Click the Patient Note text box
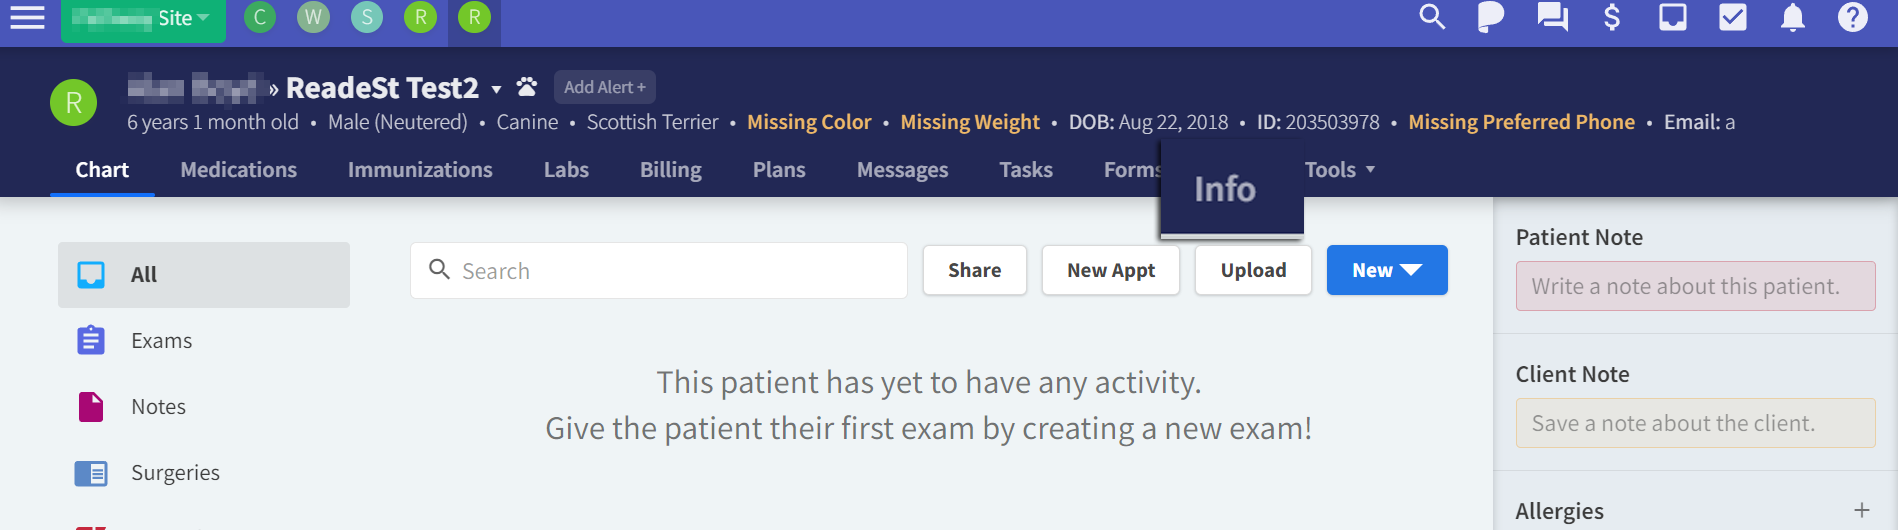 click(x=1695, y=287)
